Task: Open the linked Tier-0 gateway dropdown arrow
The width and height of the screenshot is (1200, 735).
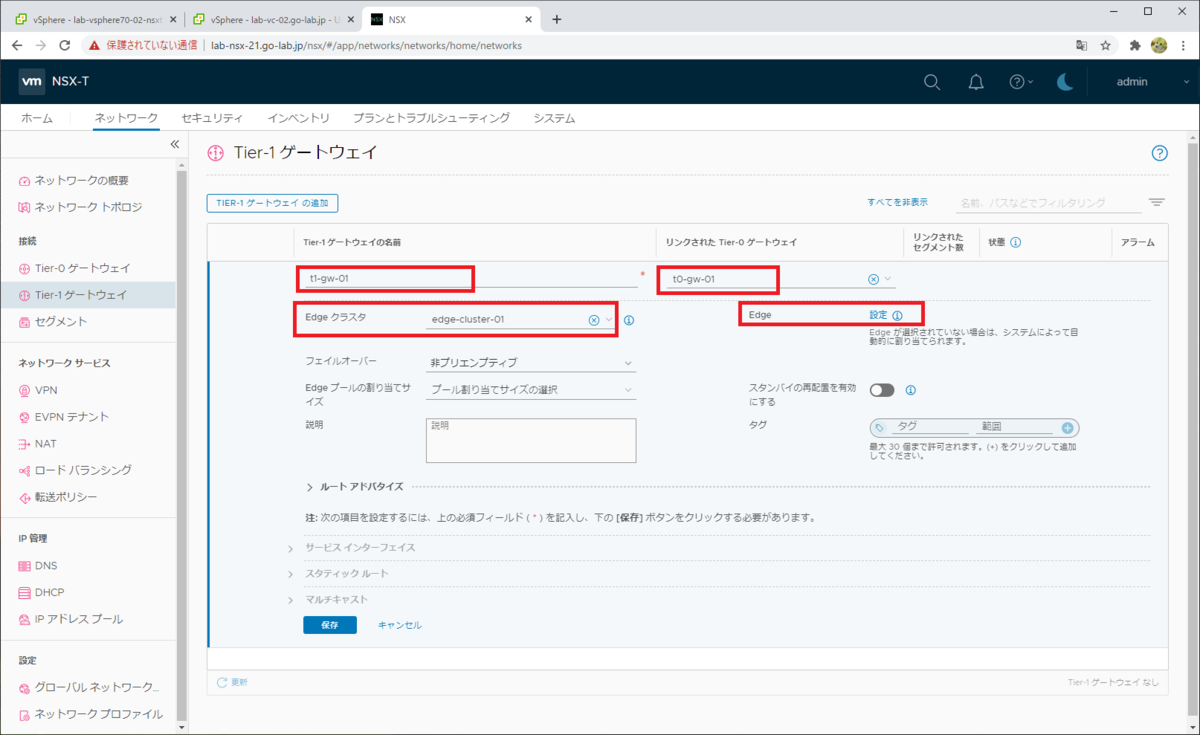Action: [888, 279]
